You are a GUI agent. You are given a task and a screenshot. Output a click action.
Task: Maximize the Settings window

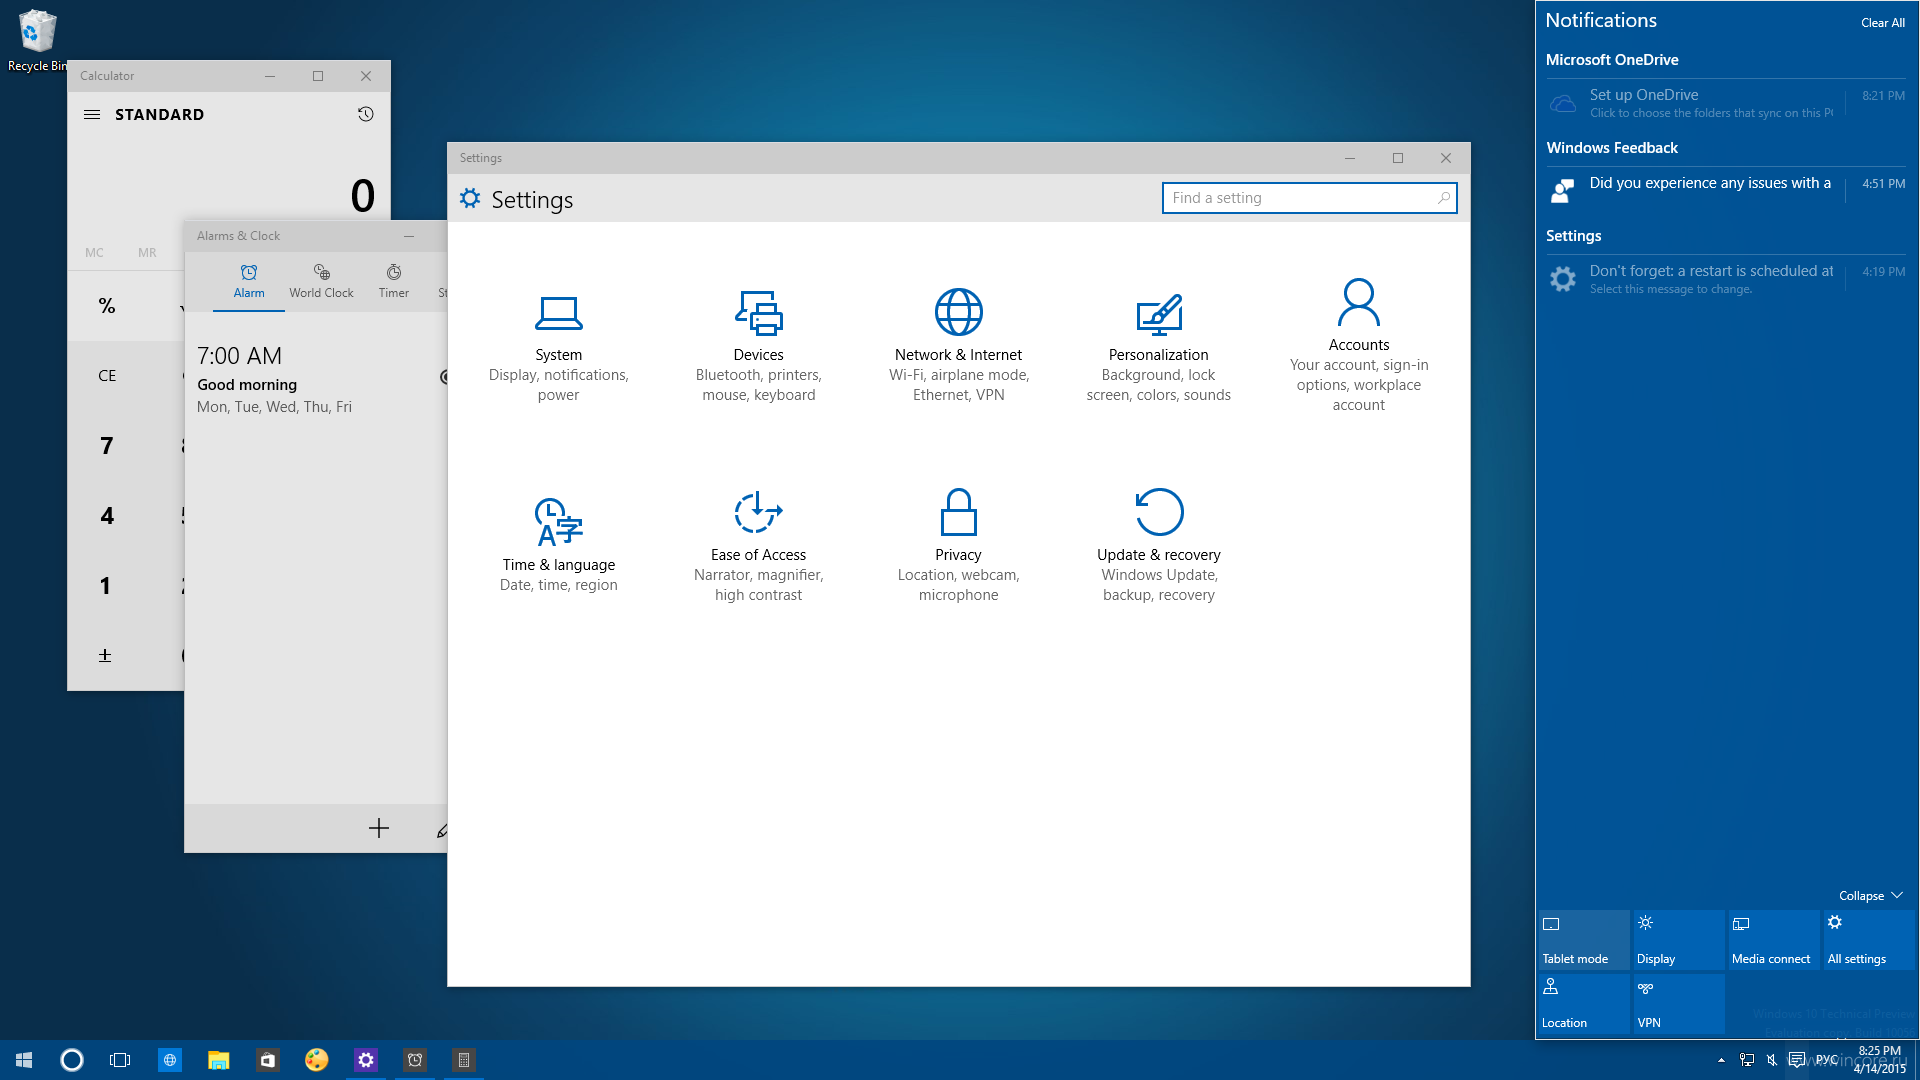1397,158
